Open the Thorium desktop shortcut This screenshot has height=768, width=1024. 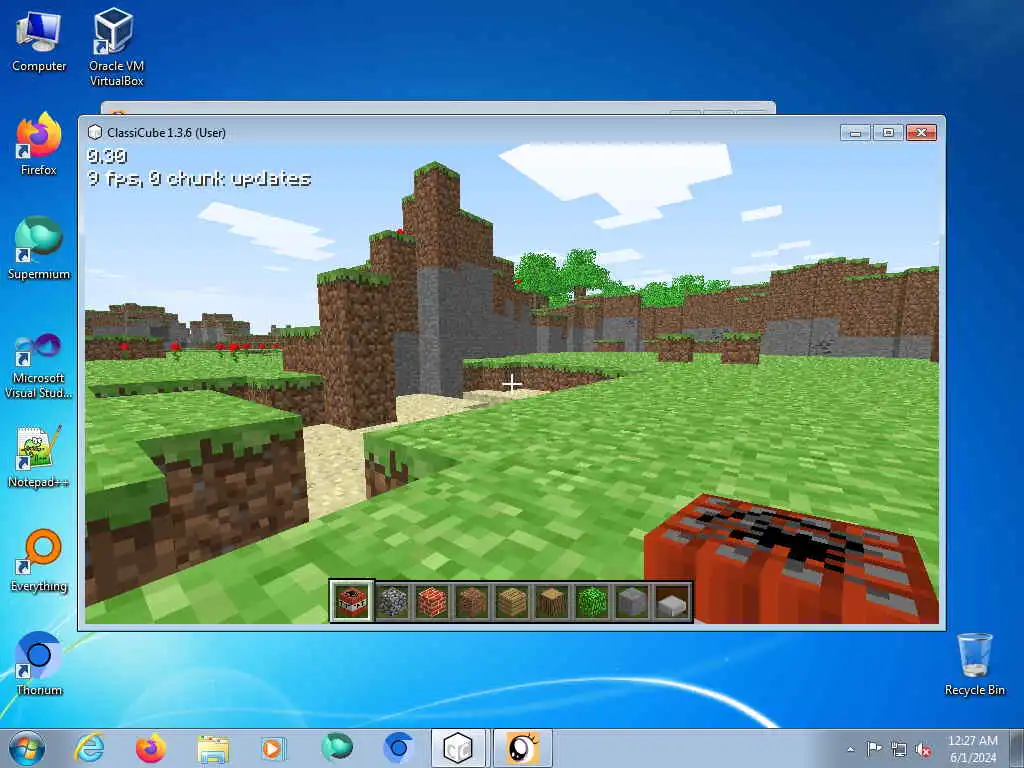(39, 664)
